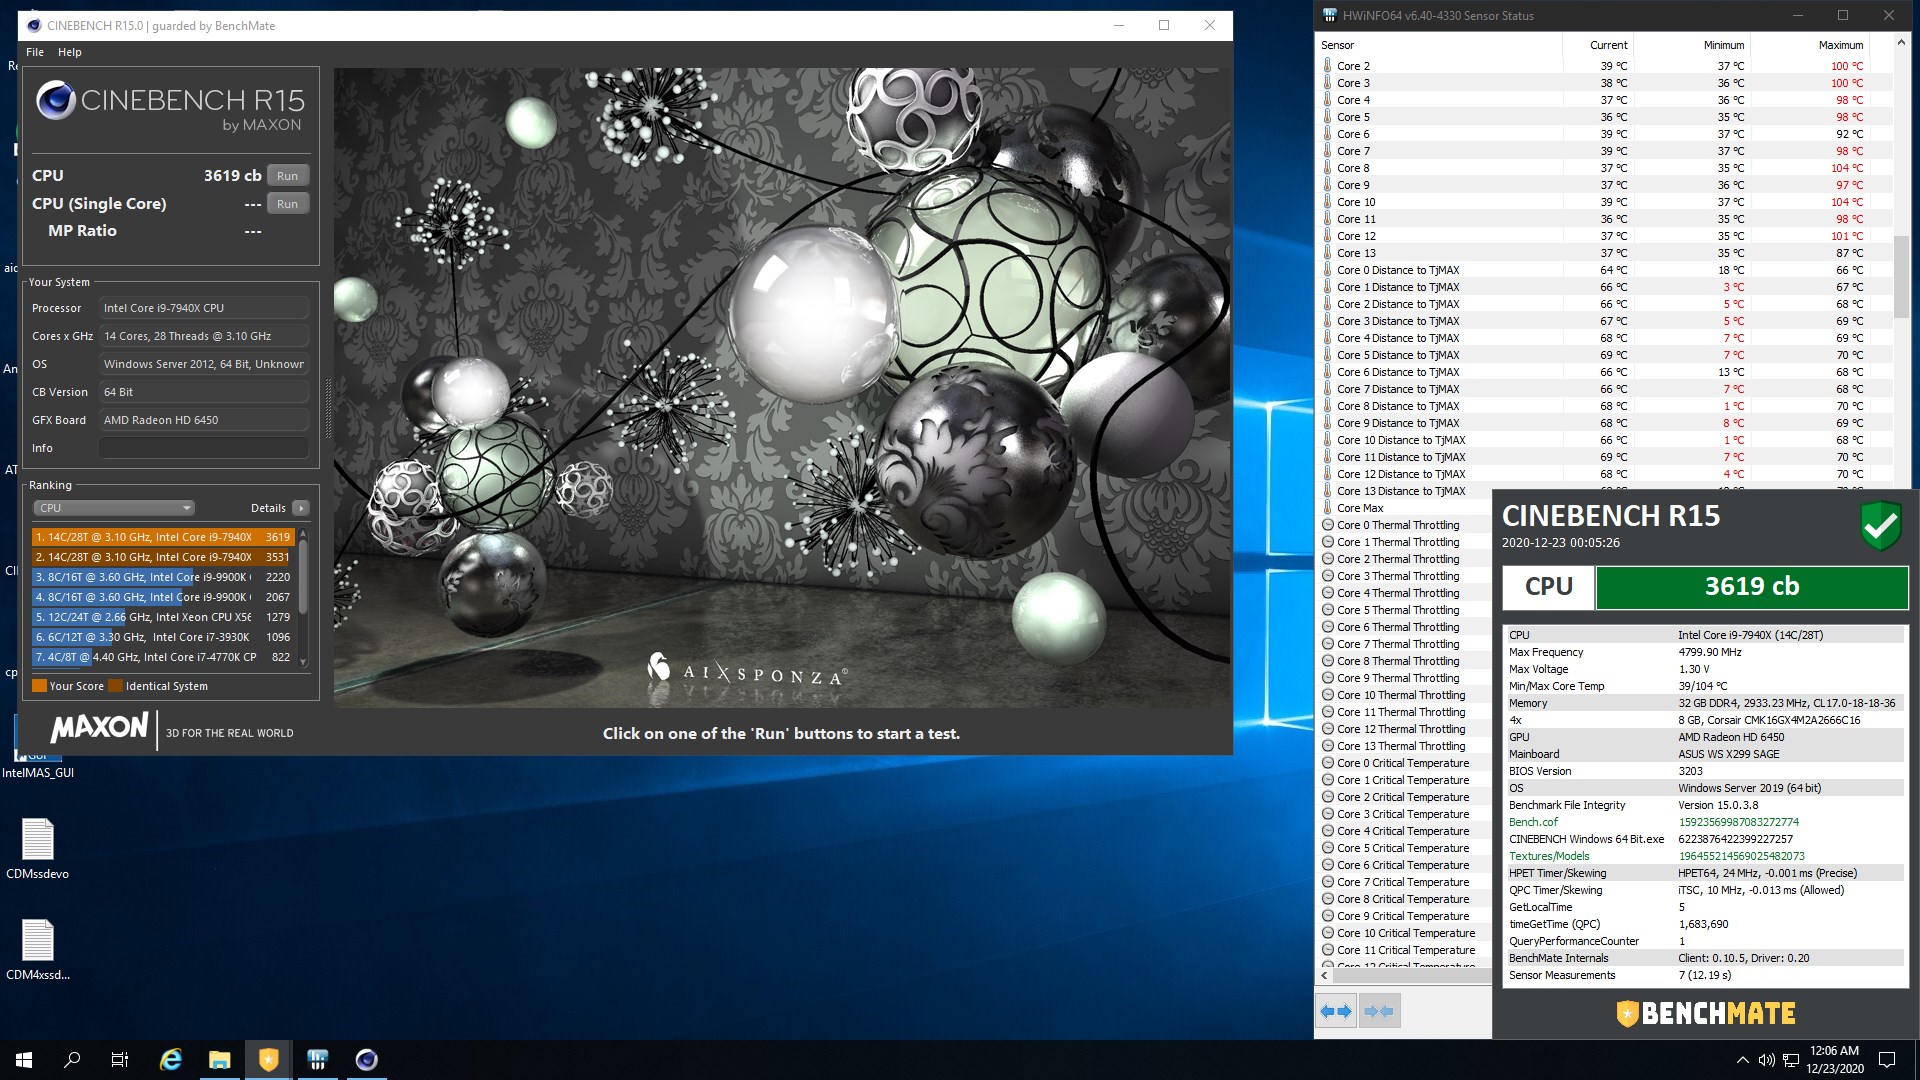Select ranking entry 1 scoring 3619
This screenshot has width=1920, height=1080.
(x=163, y=537)
